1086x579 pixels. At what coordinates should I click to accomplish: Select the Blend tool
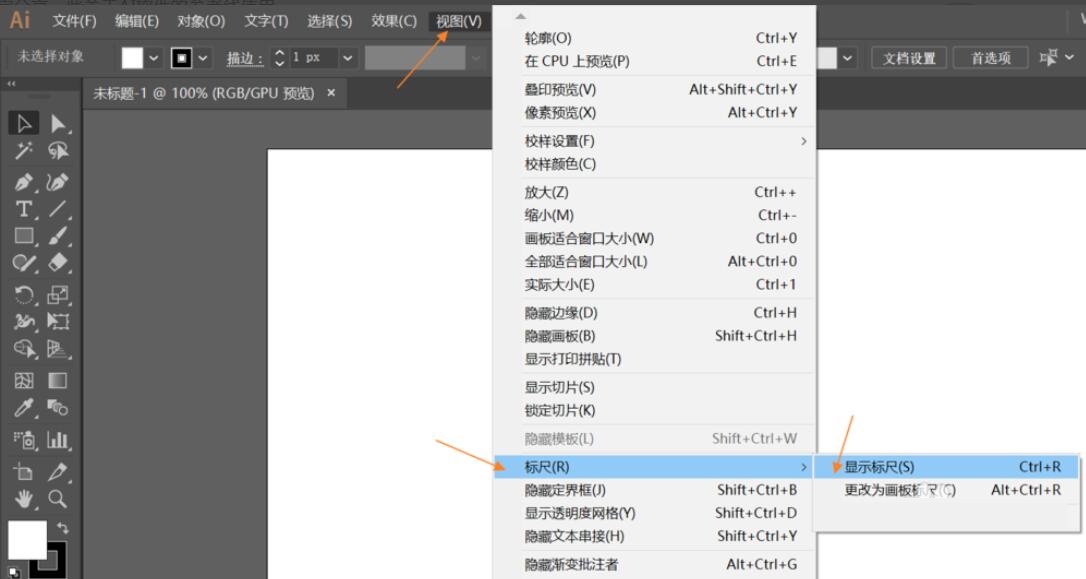point(57,407)
